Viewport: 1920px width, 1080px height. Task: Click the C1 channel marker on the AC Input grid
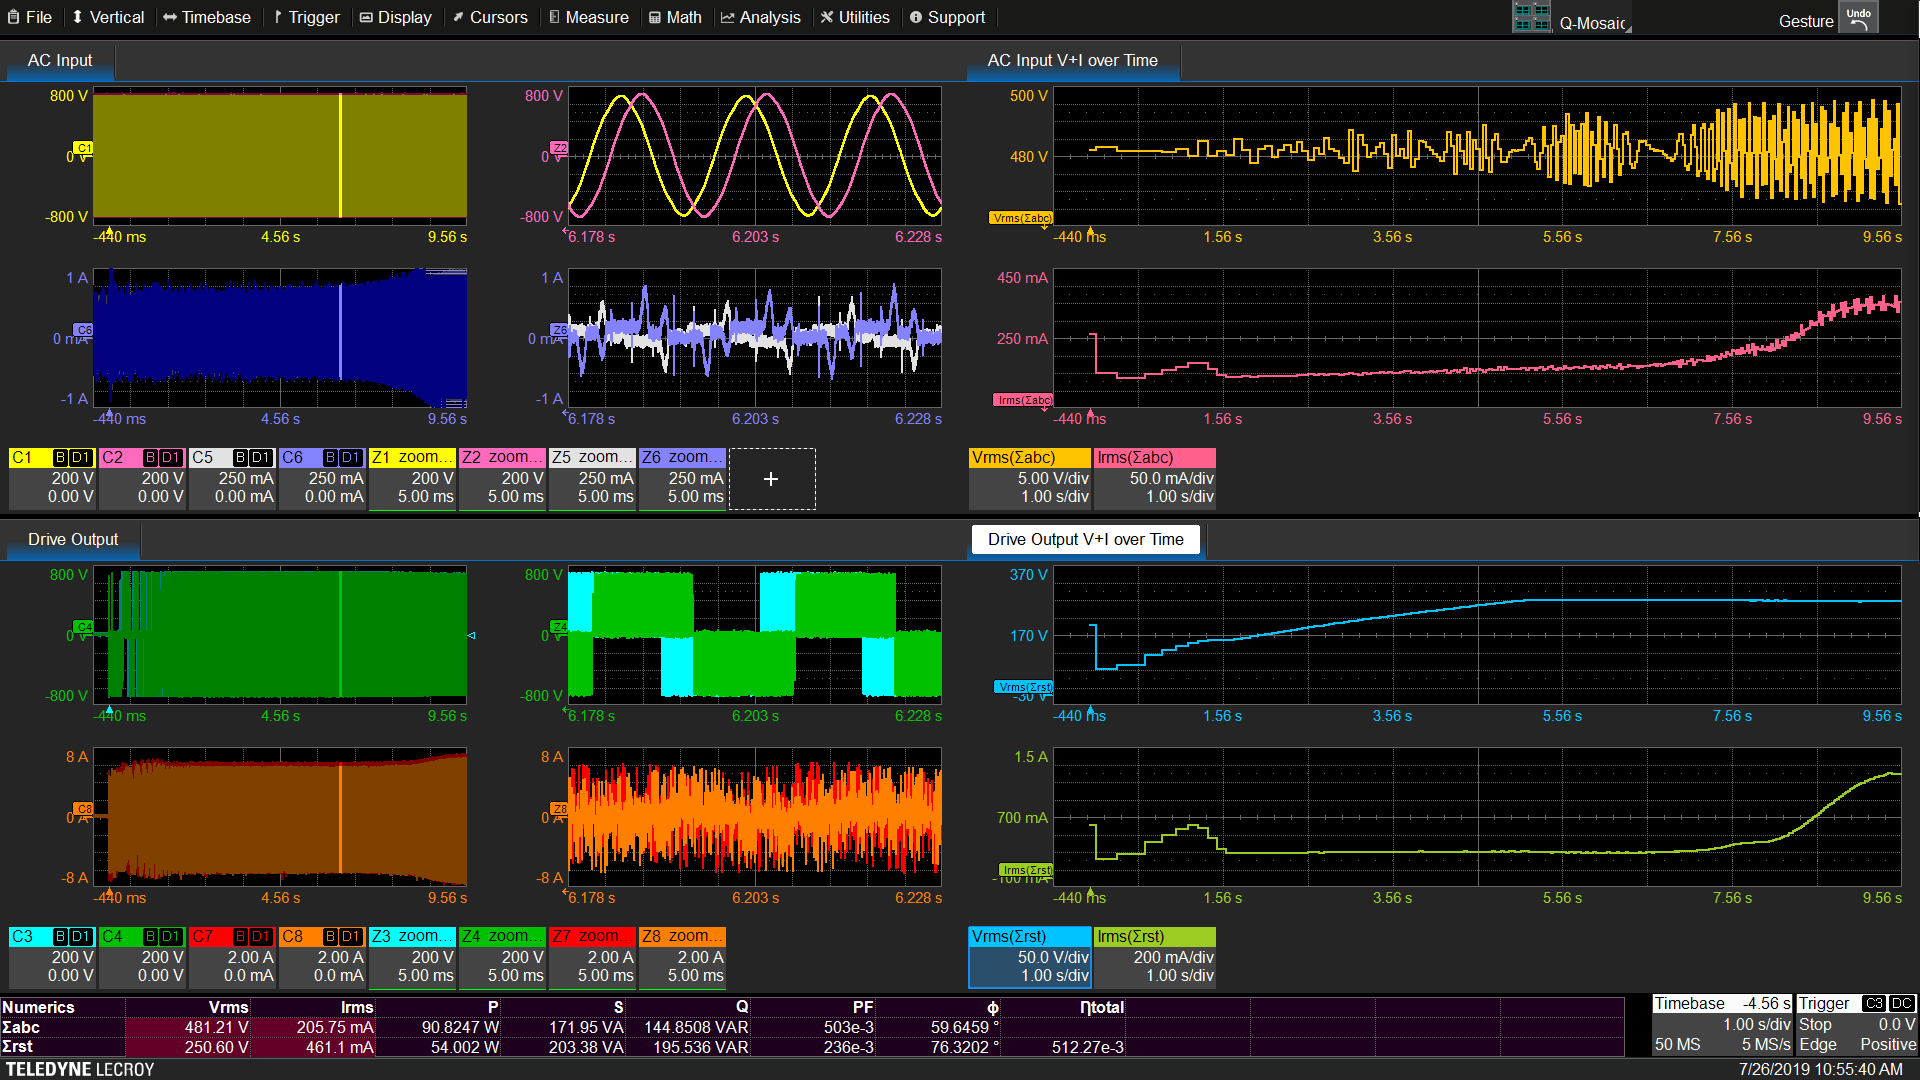[x=84, y=148]
